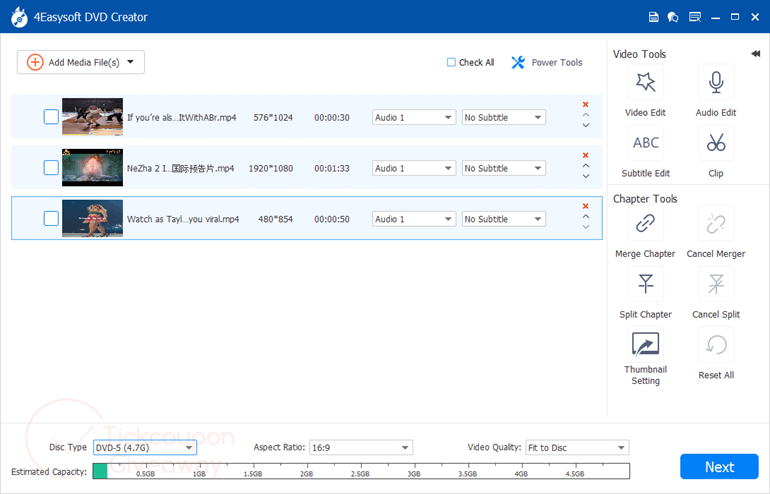770x494 pixels.
Task: Move NeZha 2 file up with arrow
Action: (586, 165)
